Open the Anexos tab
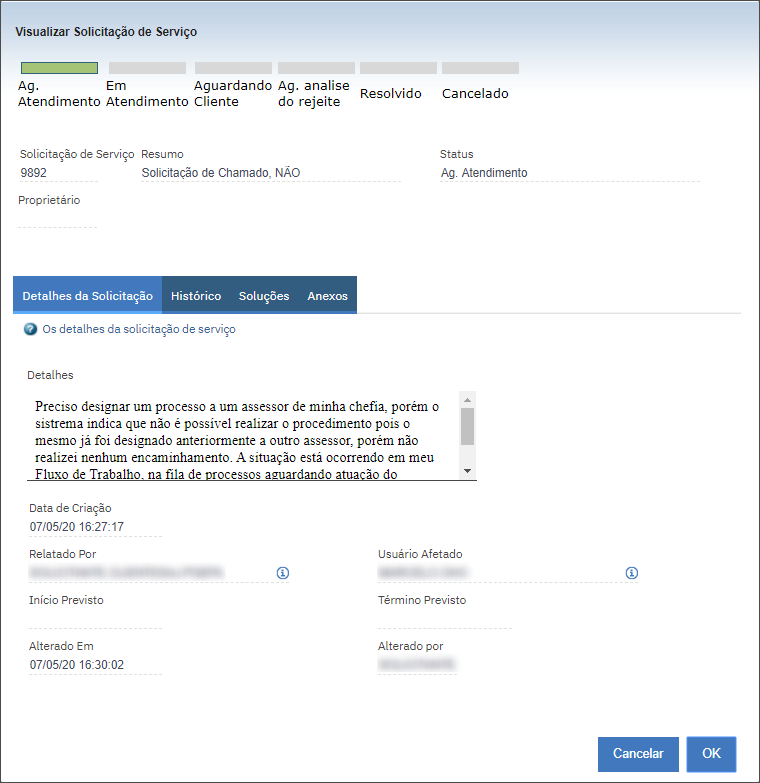Image resolution: width=760 pixels, height=783 pixels. (x=328, y=296)
